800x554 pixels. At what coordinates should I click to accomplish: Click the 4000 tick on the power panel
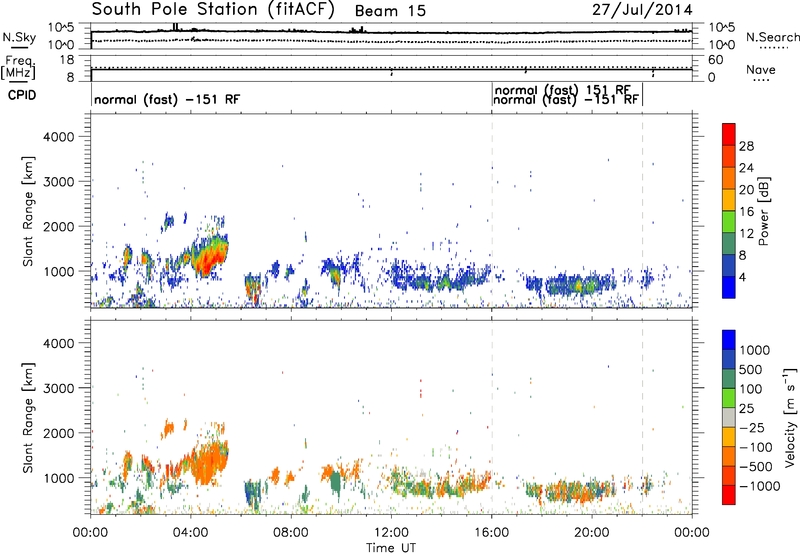(x=59, y=137)
